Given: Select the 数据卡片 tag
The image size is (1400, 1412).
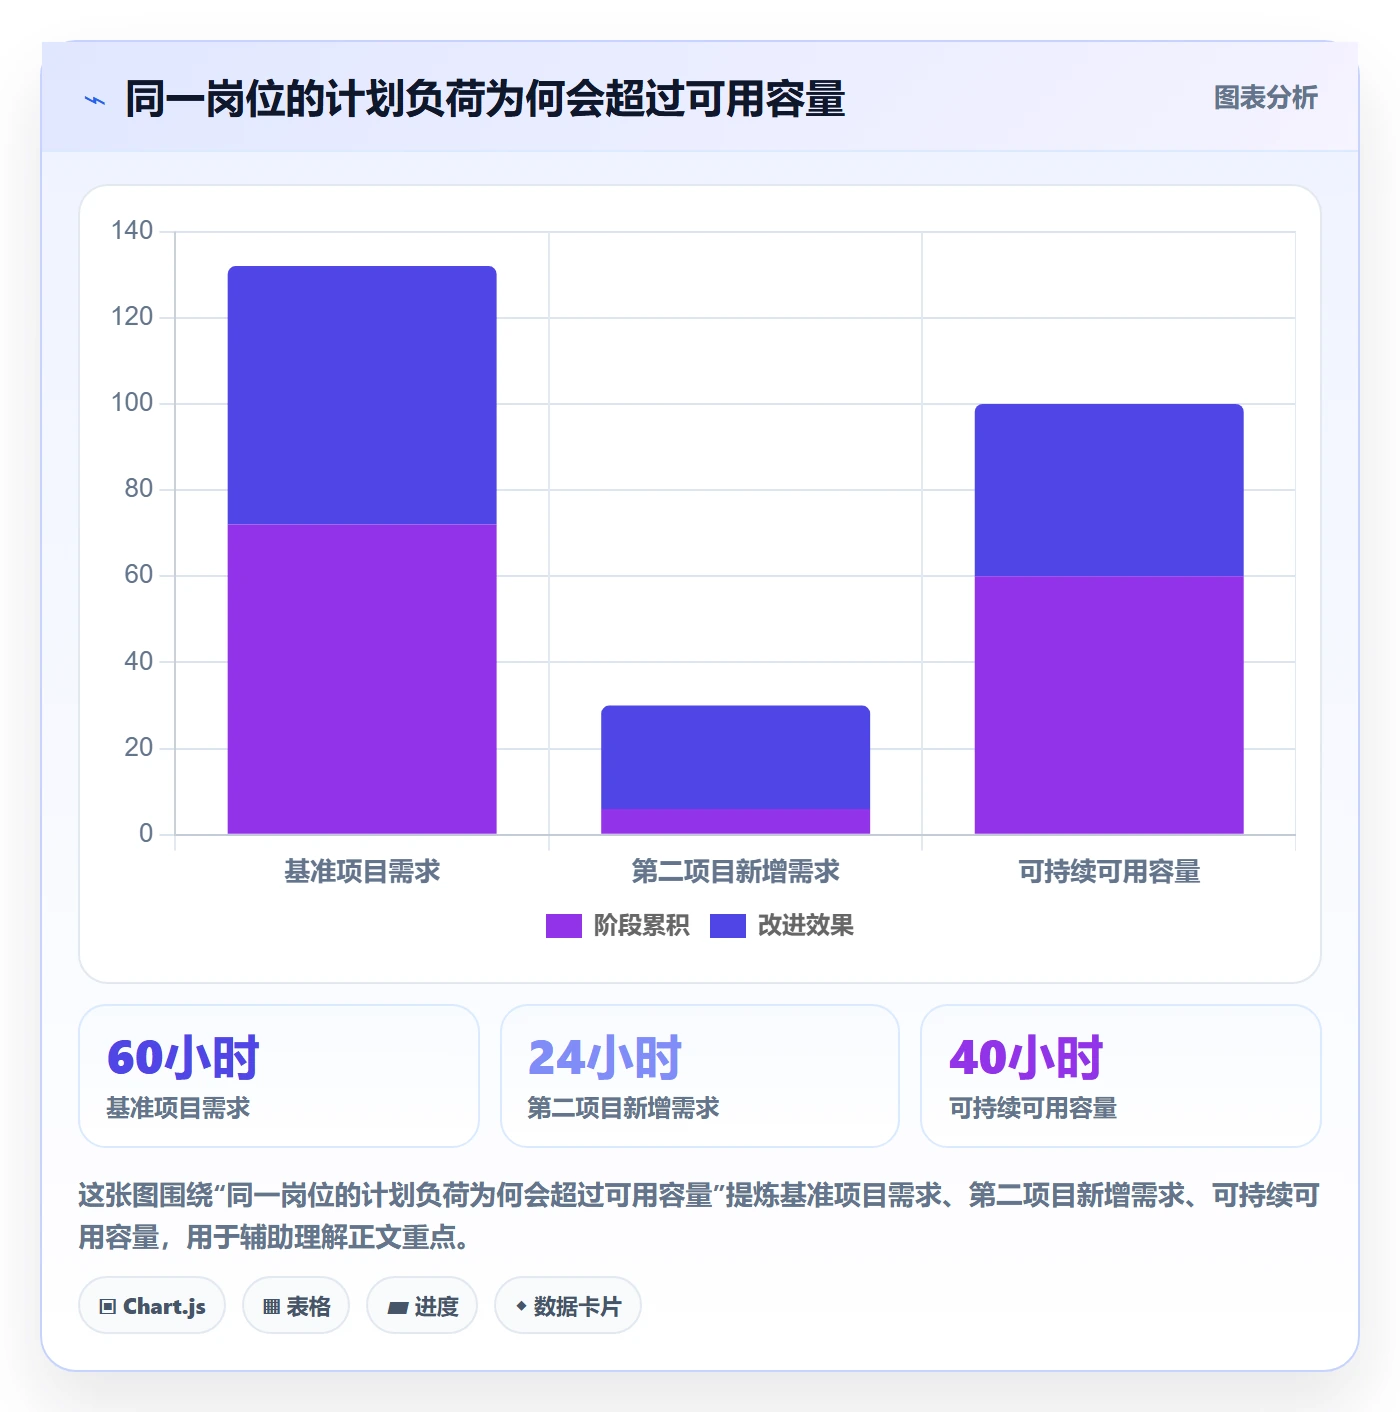Looking at the screenshot, I should coord(568,1306).
